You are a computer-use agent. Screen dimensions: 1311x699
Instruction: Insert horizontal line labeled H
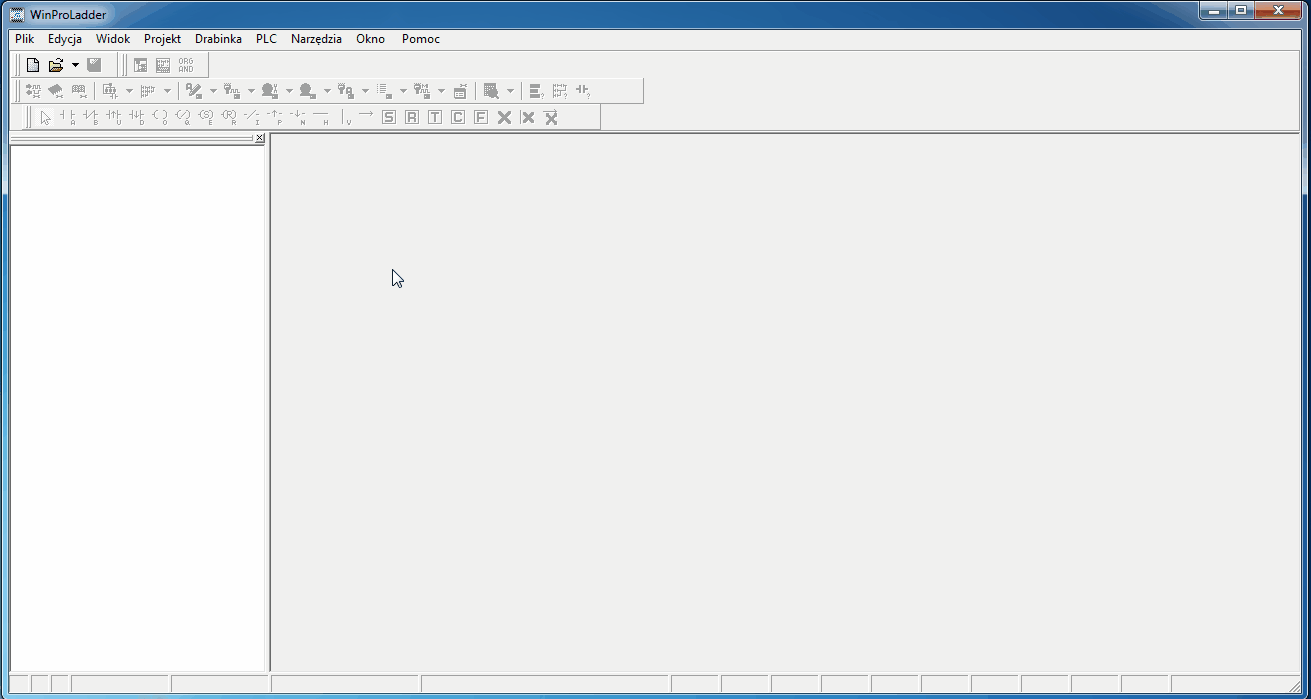[x=321, y=117]
